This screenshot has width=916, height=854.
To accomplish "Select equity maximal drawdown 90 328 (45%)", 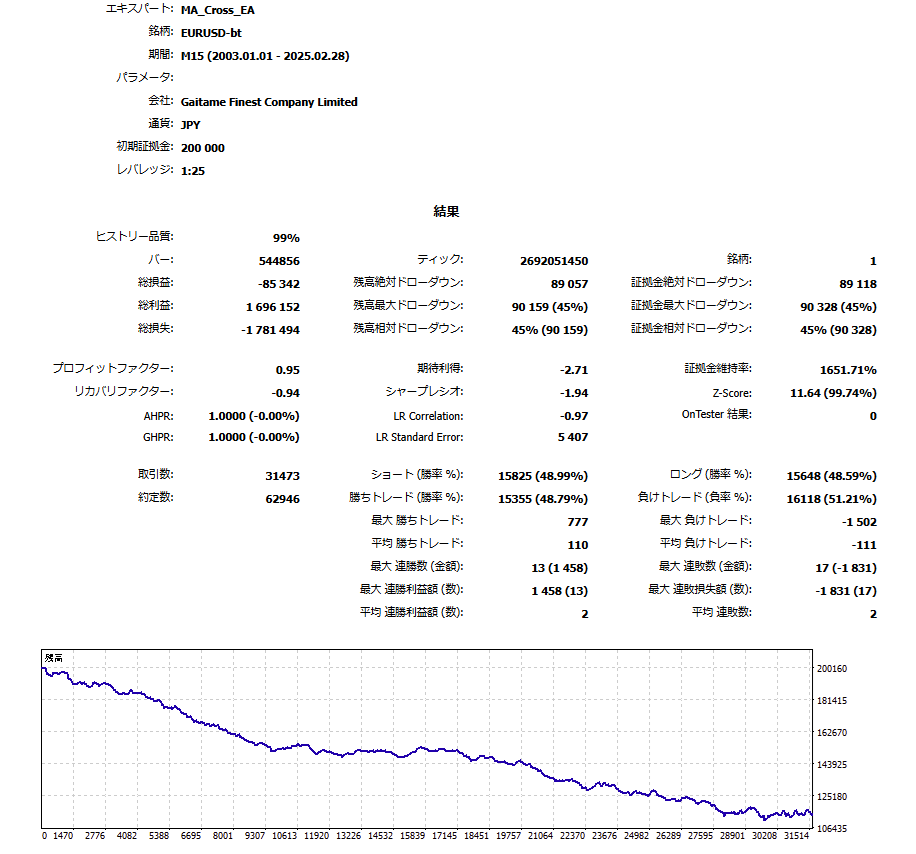I will [838, 307].
